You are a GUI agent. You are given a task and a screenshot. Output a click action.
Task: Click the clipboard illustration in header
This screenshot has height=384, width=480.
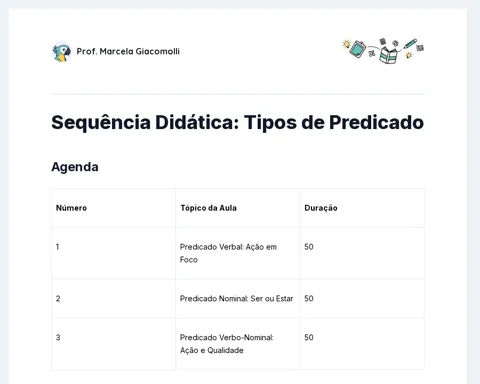[358, 49]
